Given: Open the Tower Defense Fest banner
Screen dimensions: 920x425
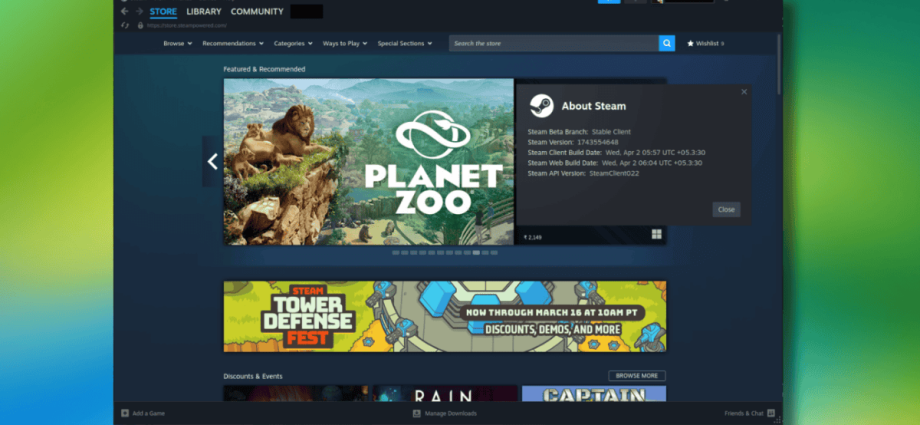Looking at the screenshot, I should point(445,316).
